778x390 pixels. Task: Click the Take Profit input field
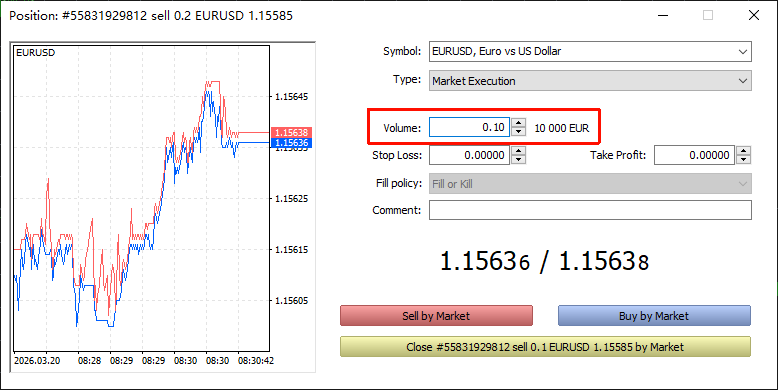click(x=694, y=155)
